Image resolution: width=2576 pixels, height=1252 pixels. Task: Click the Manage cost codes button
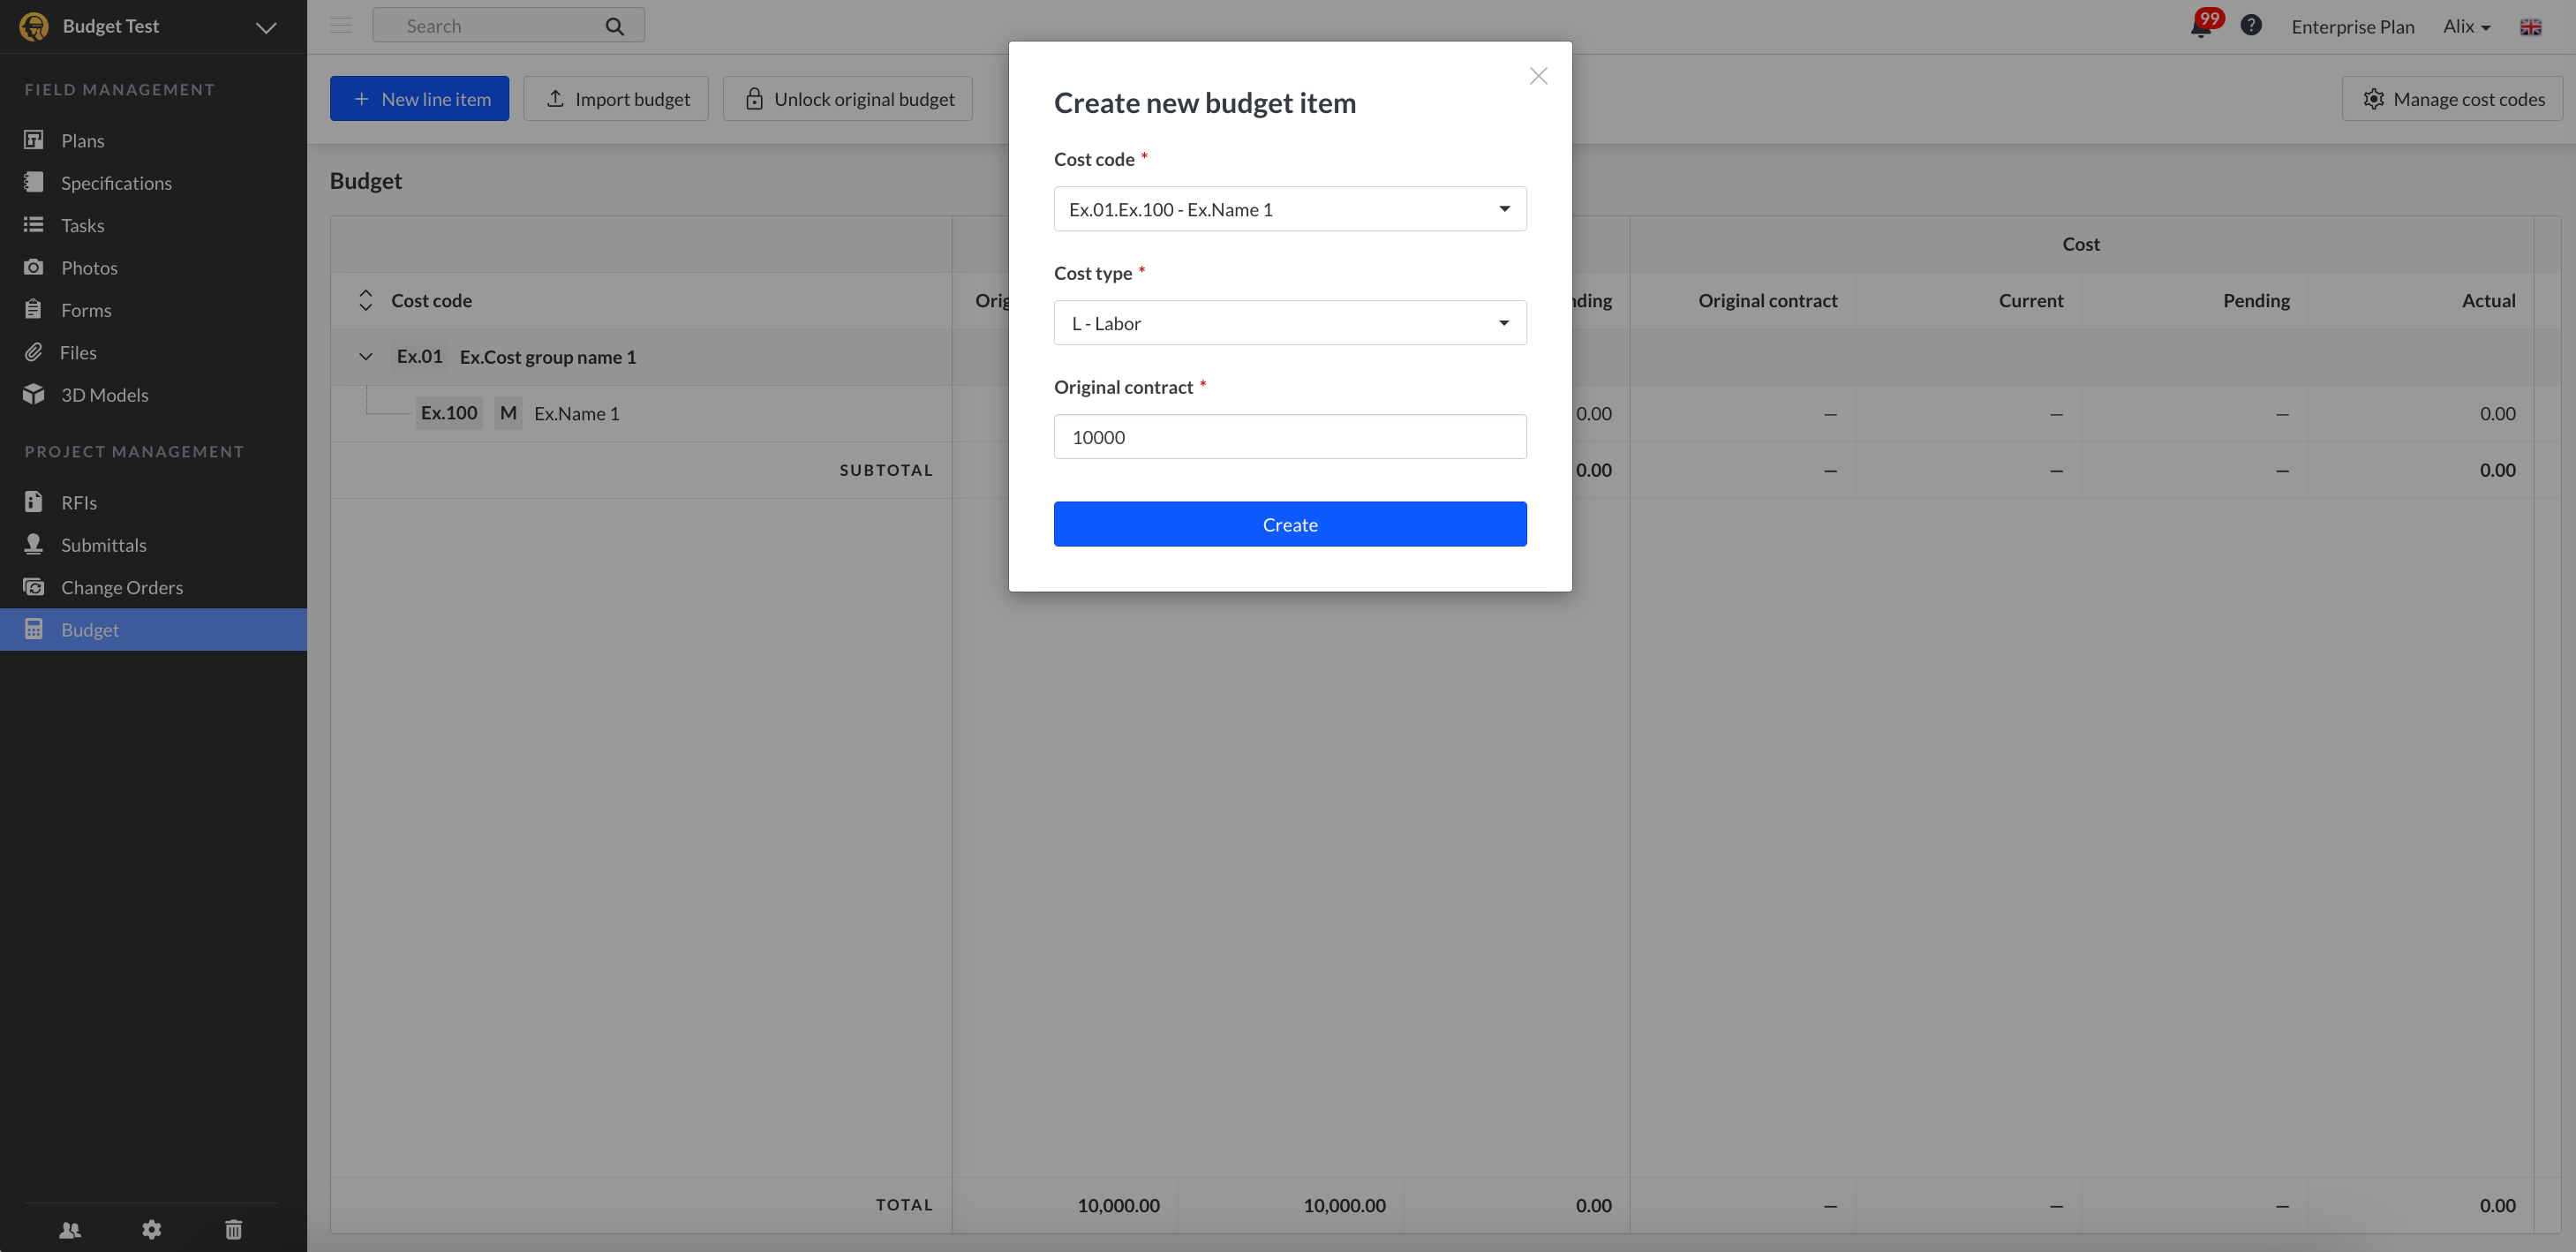pyautogui.click(x=2453, y=99)
